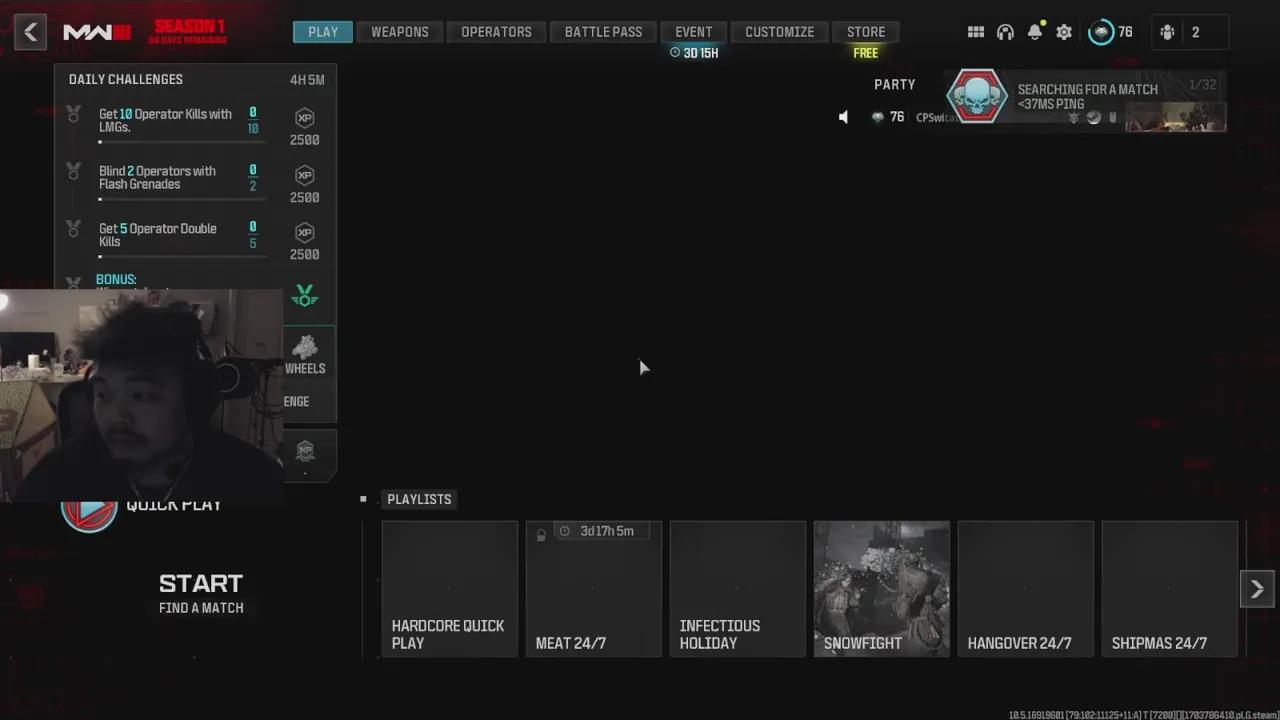This screenshot has width=1280, height=720.
Task: Click the MWIII game logo
Action: click(x=97, y=33)
